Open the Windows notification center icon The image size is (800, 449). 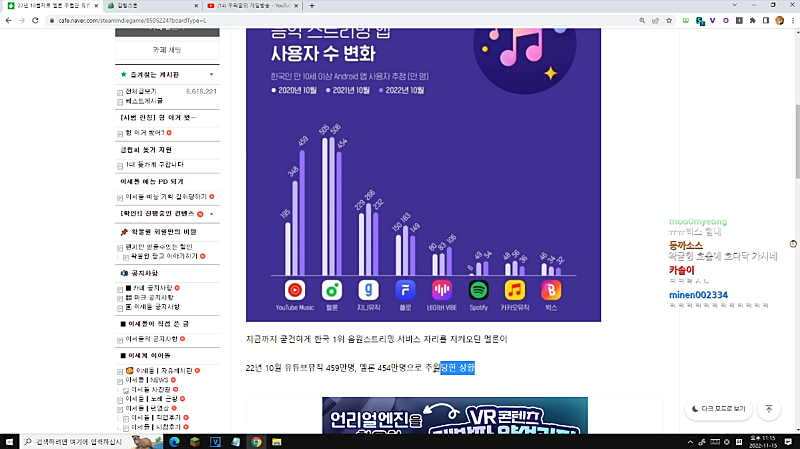click(x=788, y=441)
